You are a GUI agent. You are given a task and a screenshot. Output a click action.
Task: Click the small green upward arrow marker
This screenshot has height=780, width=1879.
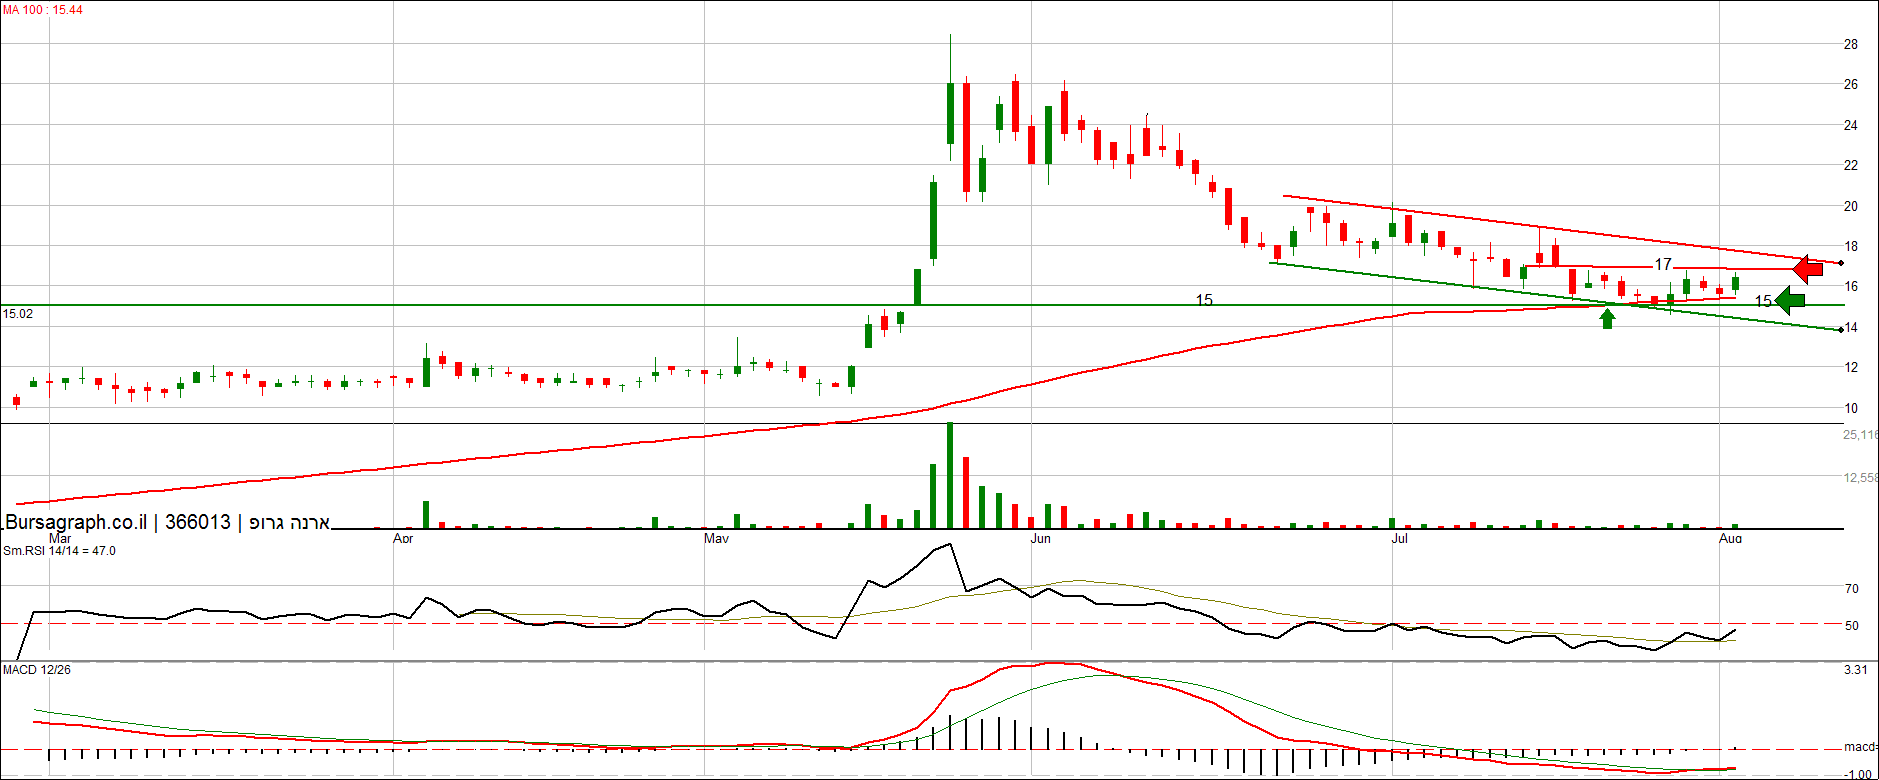pyautogui.click(x=1607, y=318)
